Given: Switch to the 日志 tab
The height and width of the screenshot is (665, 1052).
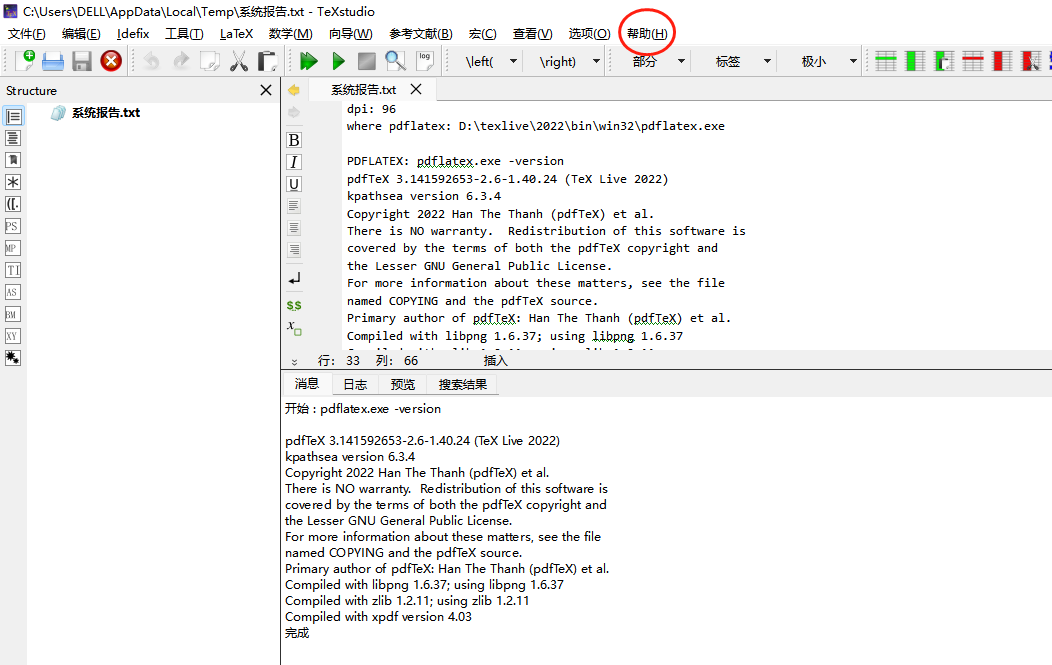Looking at the screenshot, I should (x=355, y=385).
